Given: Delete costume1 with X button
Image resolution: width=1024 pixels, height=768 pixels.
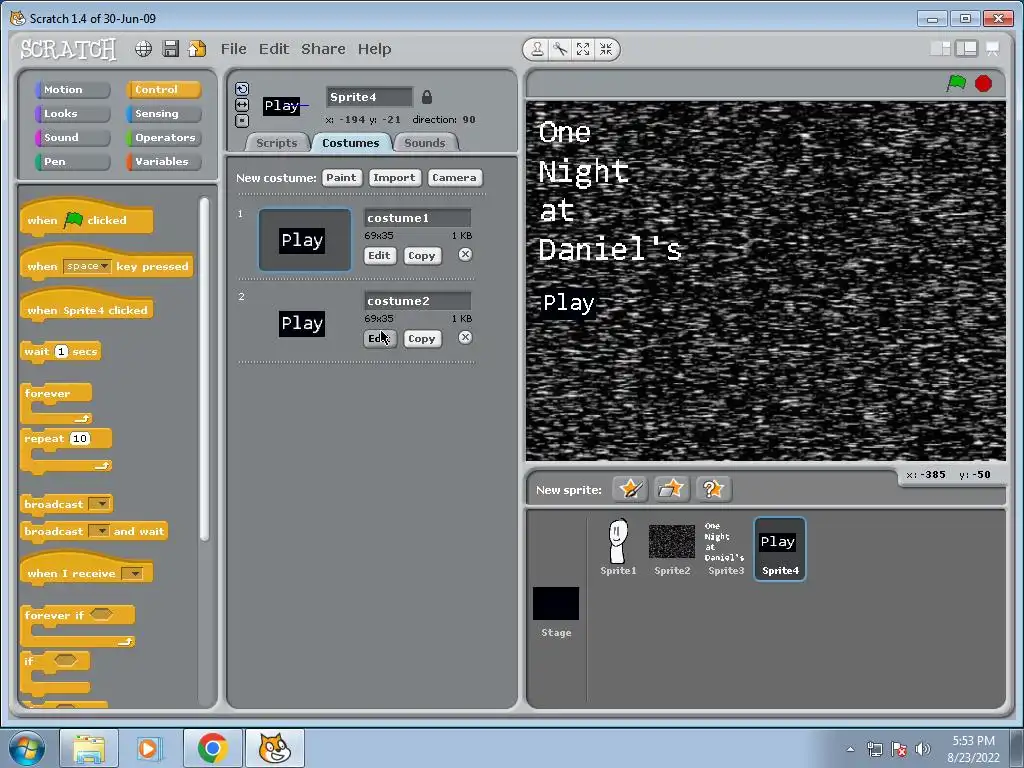Looking at the screenshot, I should (x=465, y=255).
